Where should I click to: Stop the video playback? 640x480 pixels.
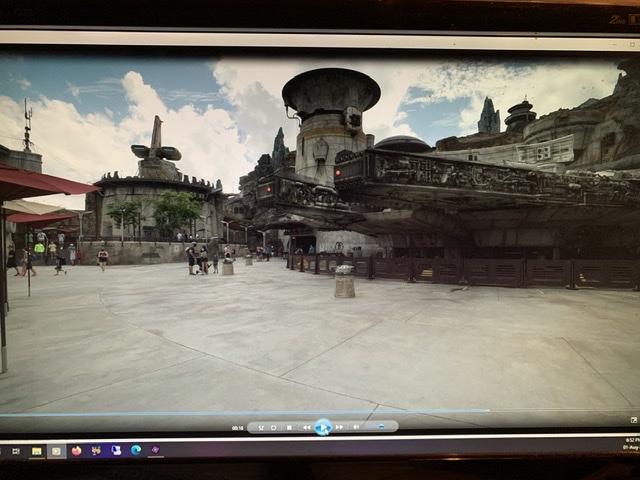(290, 427)
